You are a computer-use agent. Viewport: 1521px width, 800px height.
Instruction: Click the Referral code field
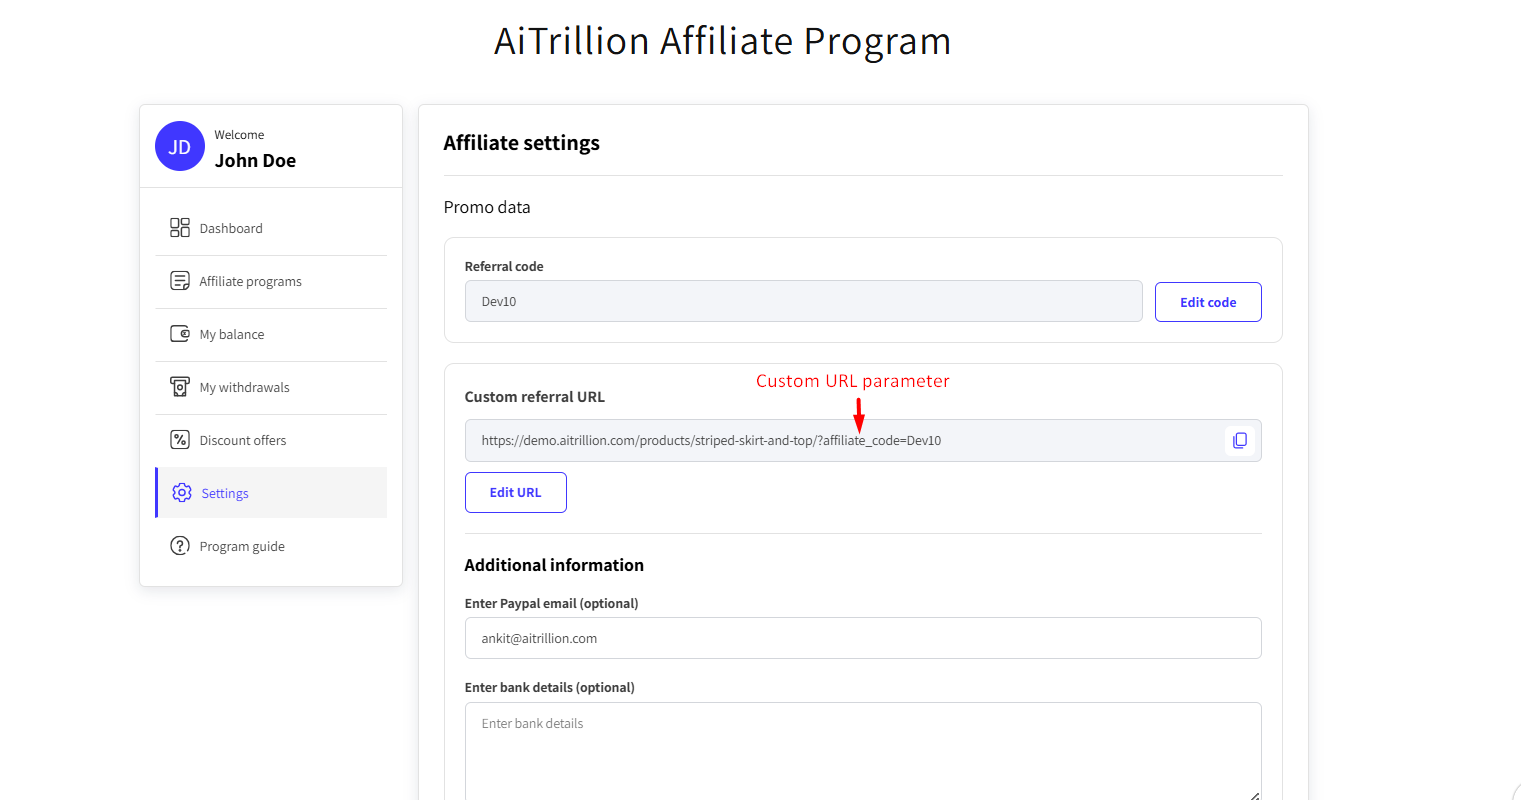point(803,301)
